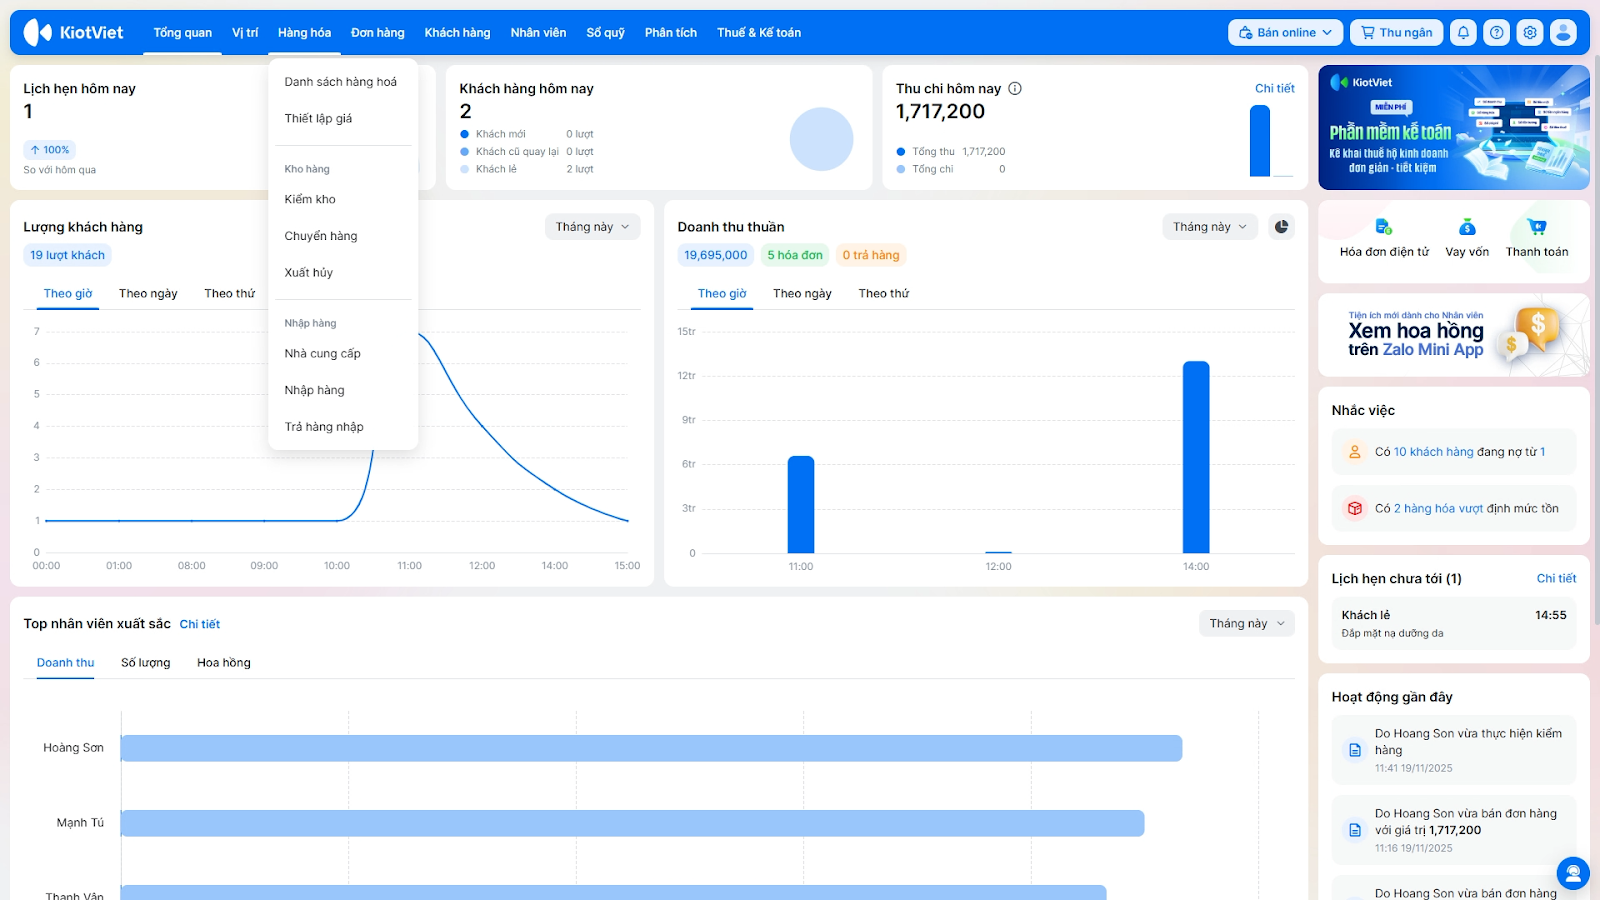Open the notifications bell
This screenshot has height=900, width=1600.
click(x=1463, y=33)
